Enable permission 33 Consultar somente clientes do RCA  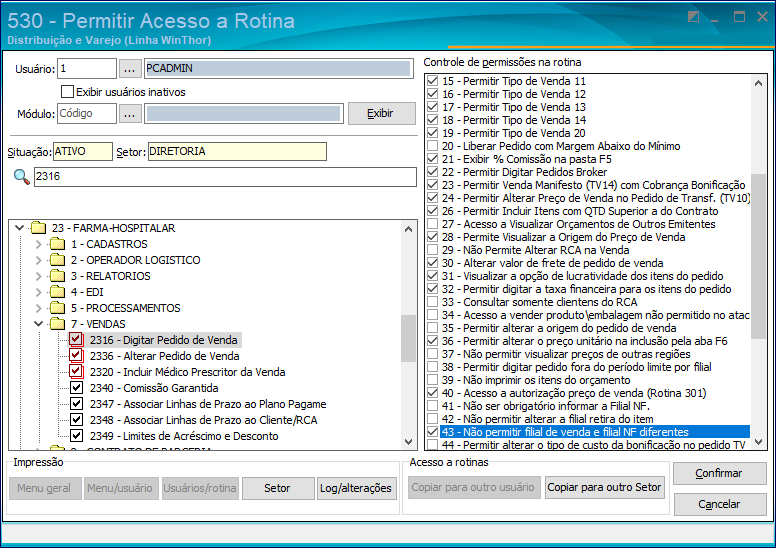point(433,302)
